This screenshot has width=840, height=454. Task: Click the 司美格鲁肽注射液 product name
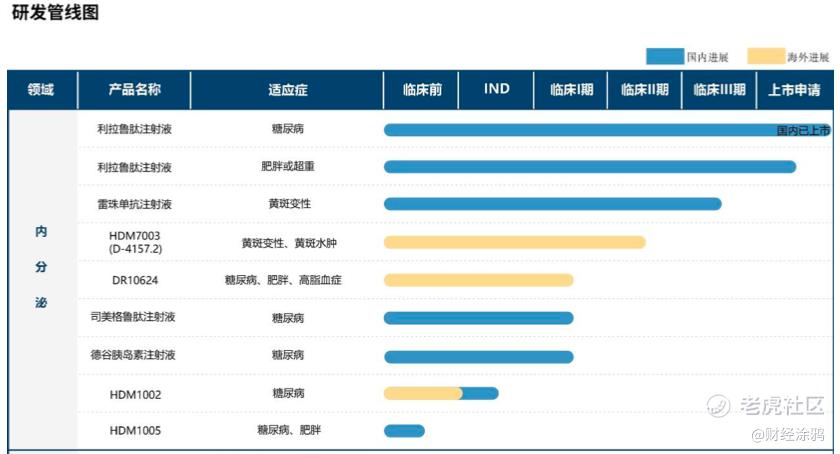133,317
